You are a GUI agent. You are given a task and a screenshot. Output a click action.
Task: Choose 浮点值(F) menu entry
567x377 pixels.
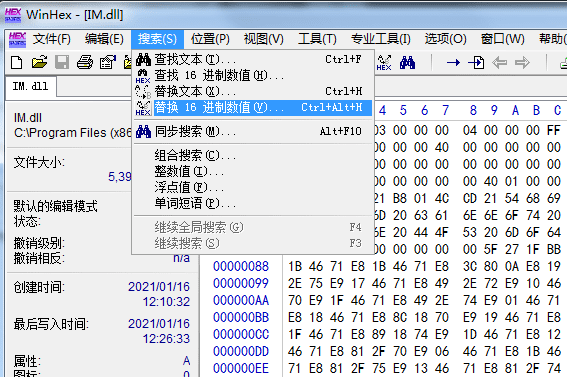[x=253, y=187]
